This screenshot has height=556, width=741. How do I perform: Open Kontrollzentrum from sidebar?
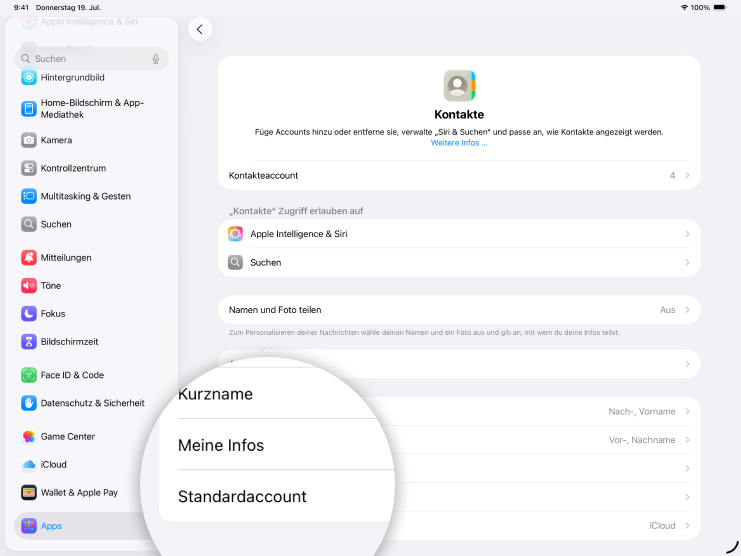tap(72, 168)
